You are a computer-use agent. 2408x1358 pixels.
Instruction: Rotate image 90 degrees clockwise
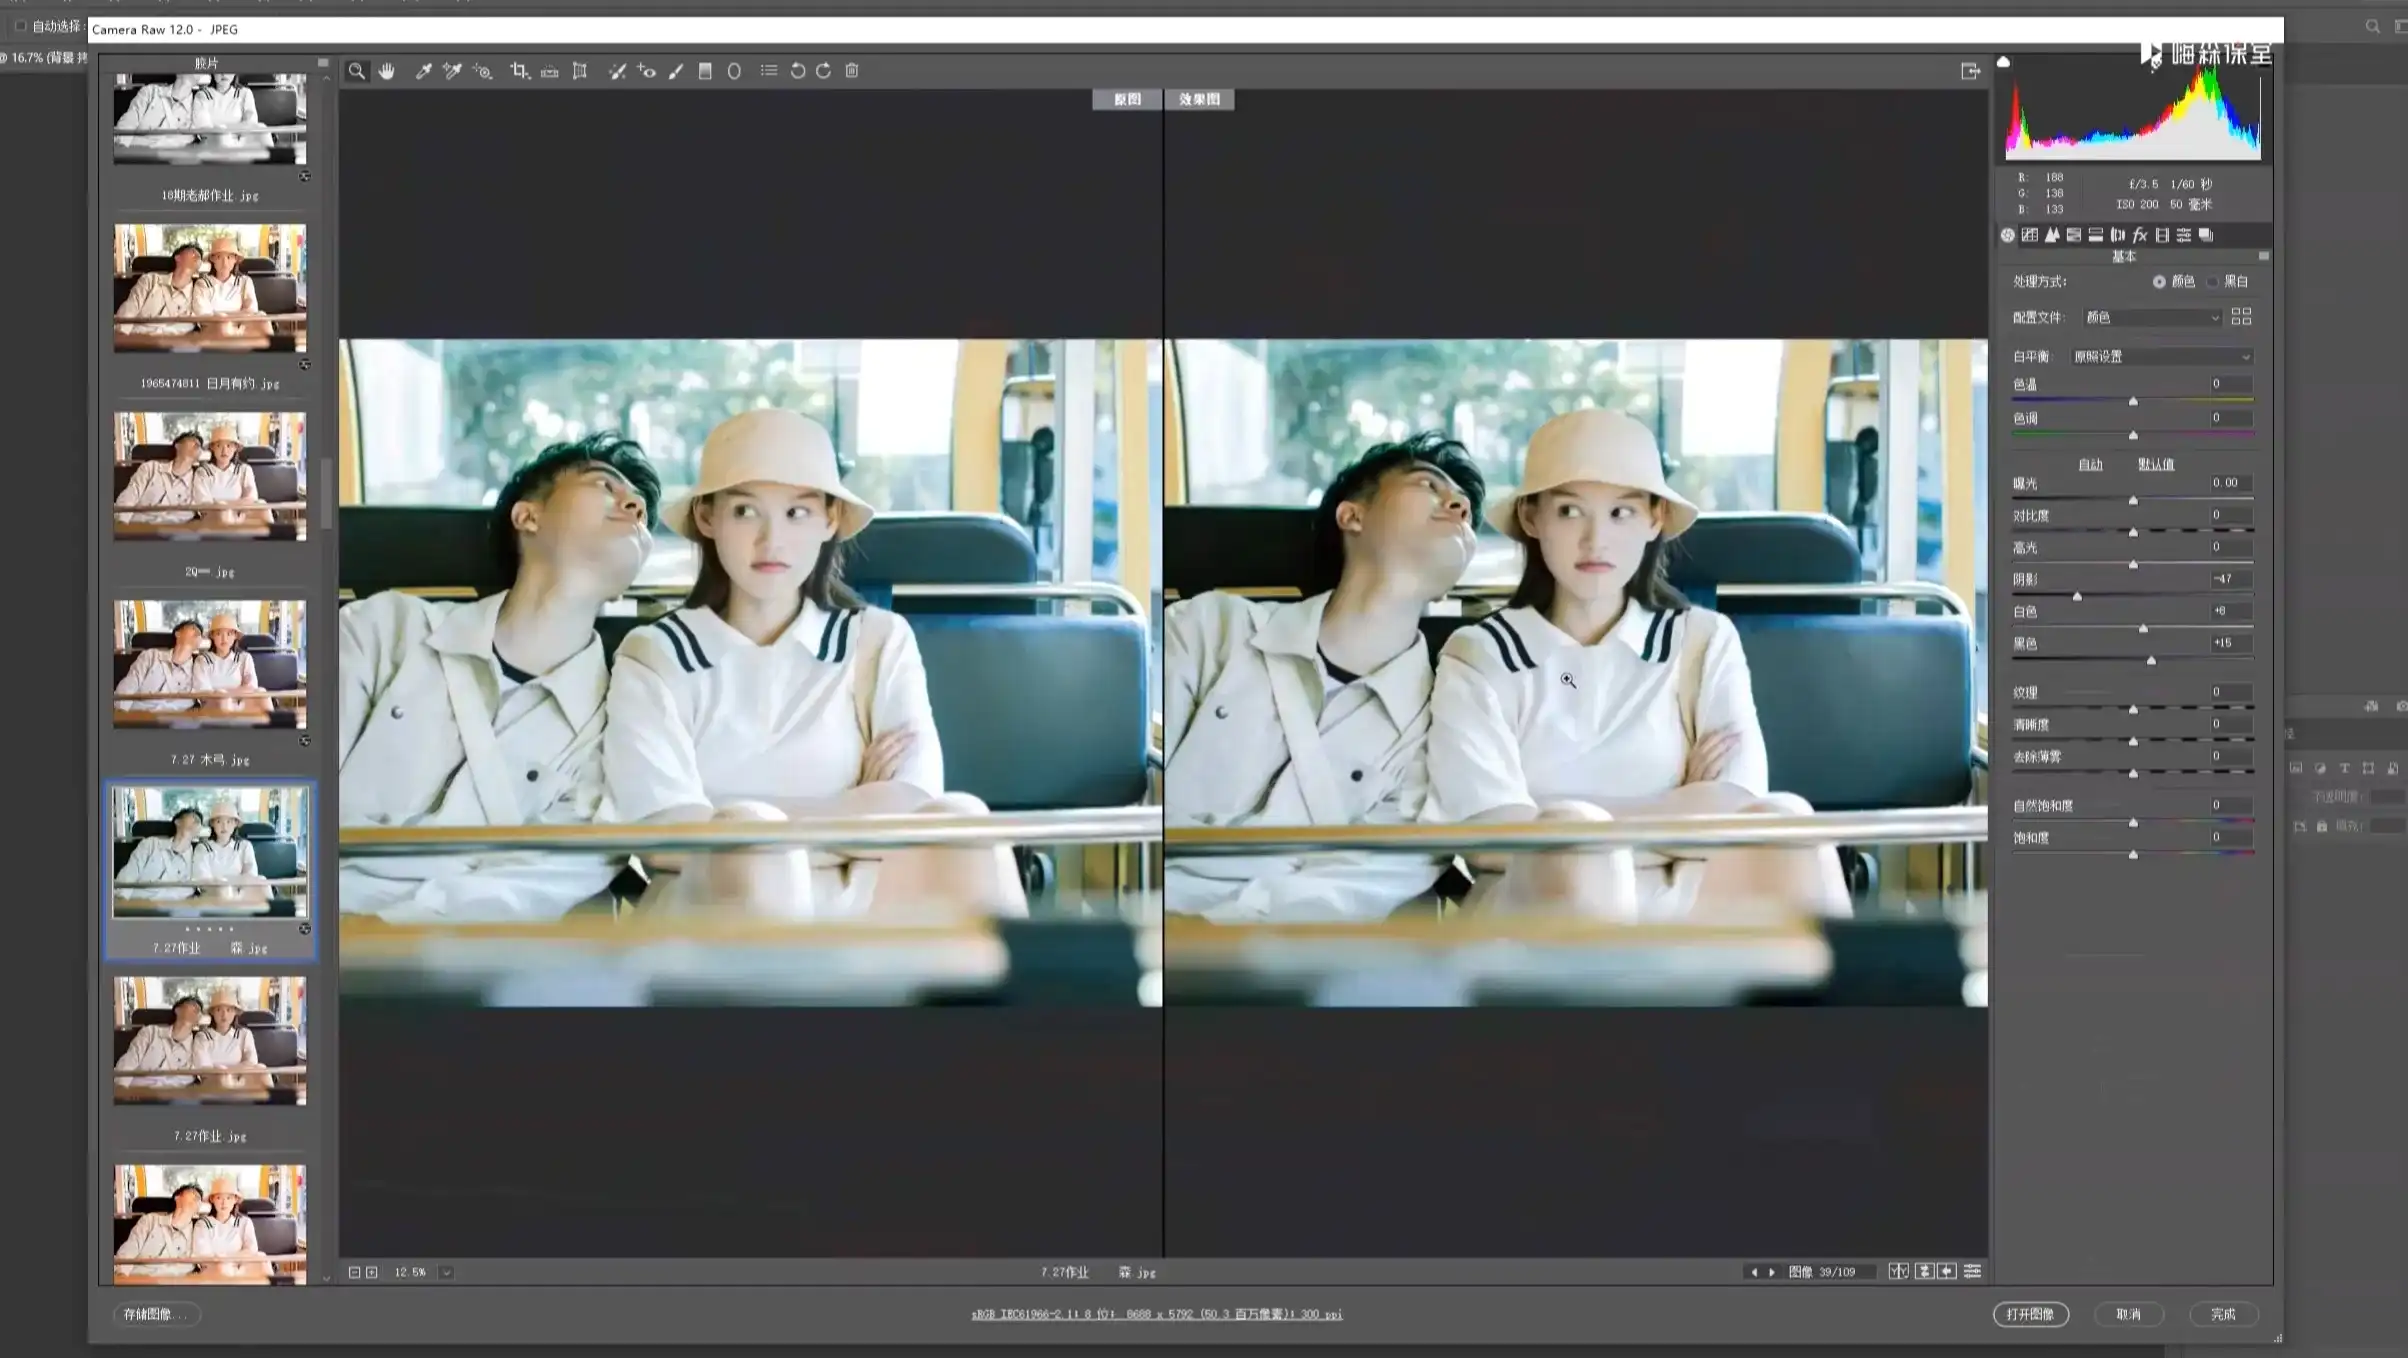(x=823, y=71)
